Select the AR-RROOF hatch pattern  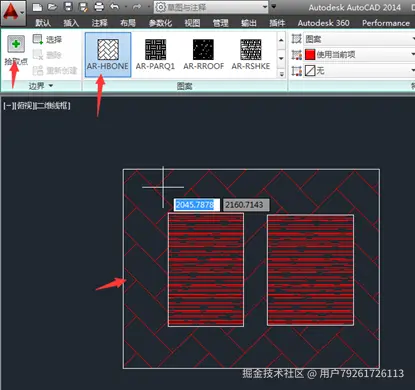pos(203,55)
